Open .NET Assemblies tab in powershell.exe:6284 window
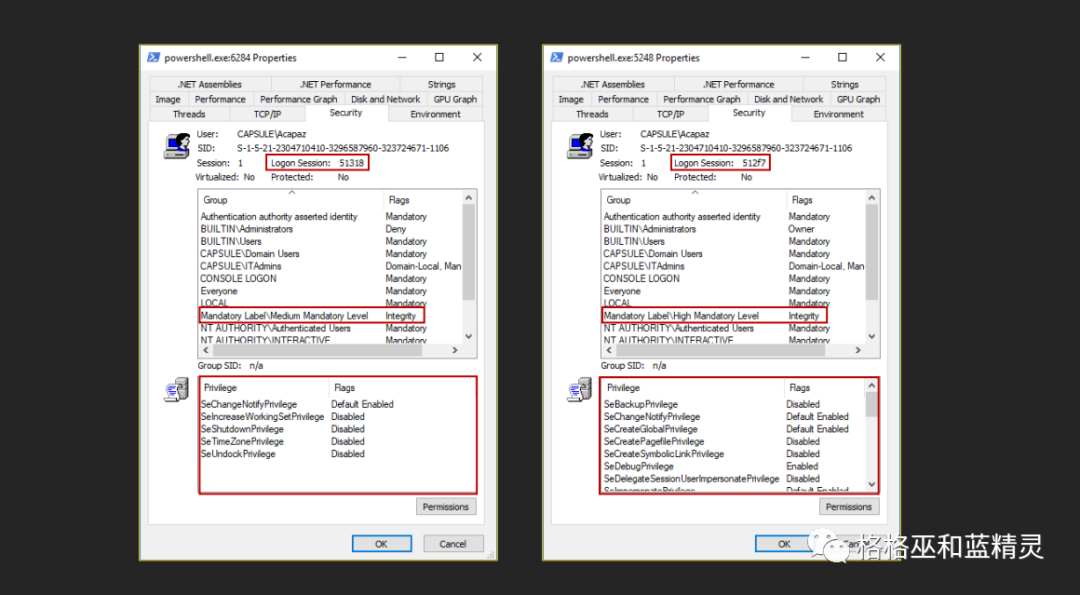The width and height of the screenshot is (1080, 595). coord(209,84)
